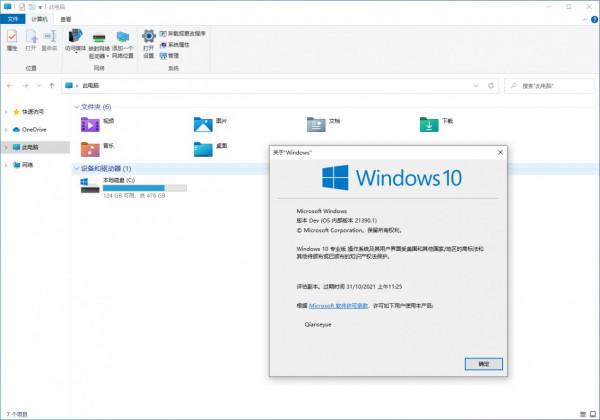Select the 音乐 music folder icon
The height and width of the screenshot is (420, 600).
[x=90, y=150]
